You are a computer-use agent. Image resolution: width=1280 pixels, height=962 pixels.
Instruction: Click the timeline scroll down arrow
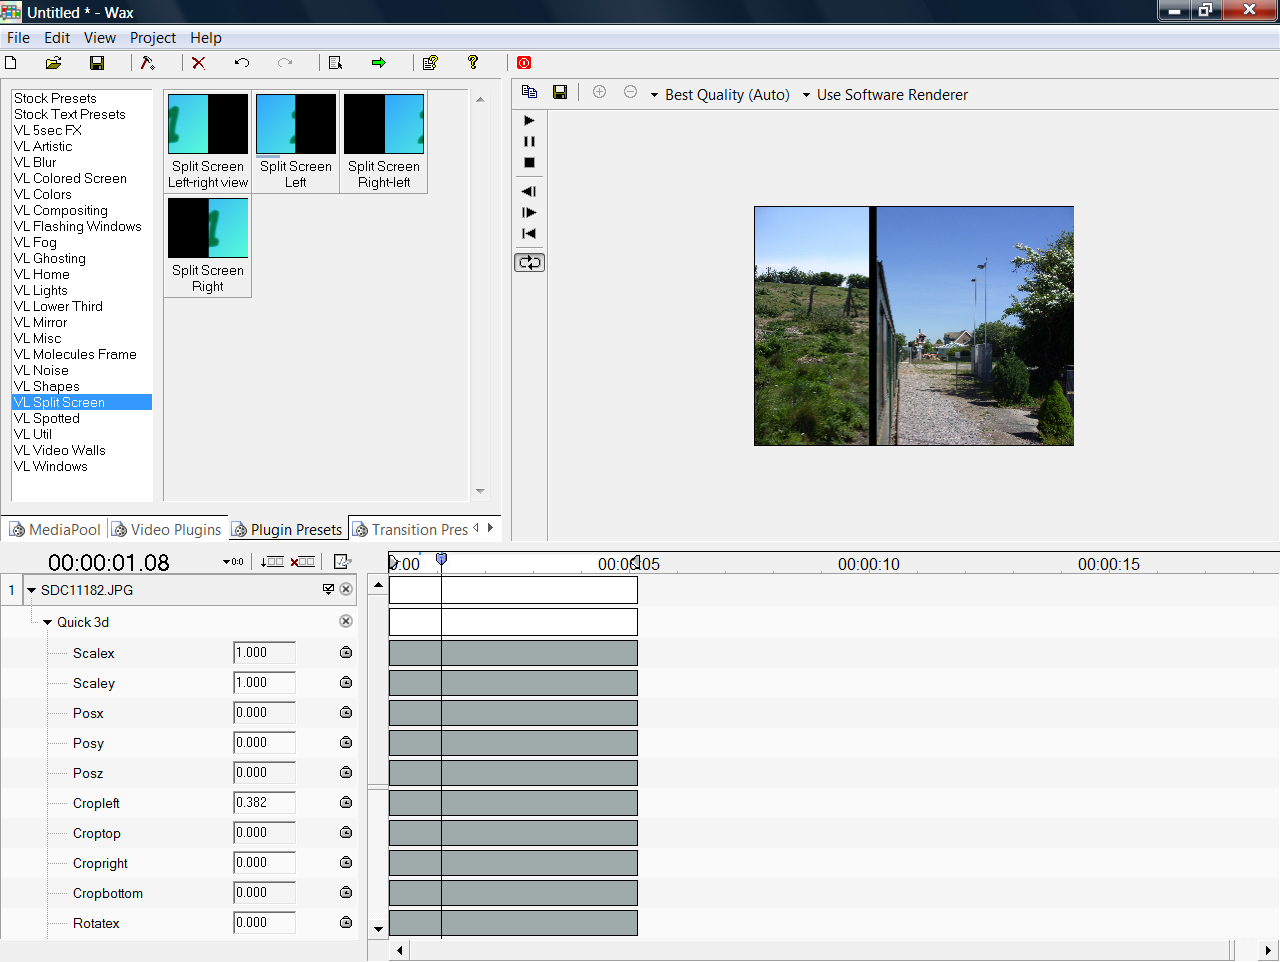(x=378, y=929)
